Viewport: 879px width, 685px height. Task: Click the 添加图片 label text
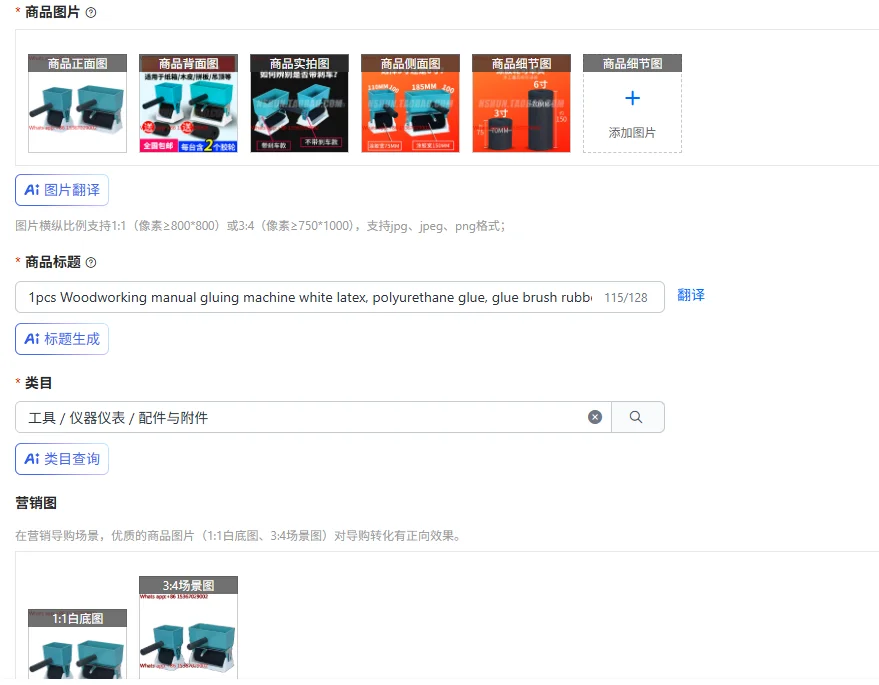632,133
